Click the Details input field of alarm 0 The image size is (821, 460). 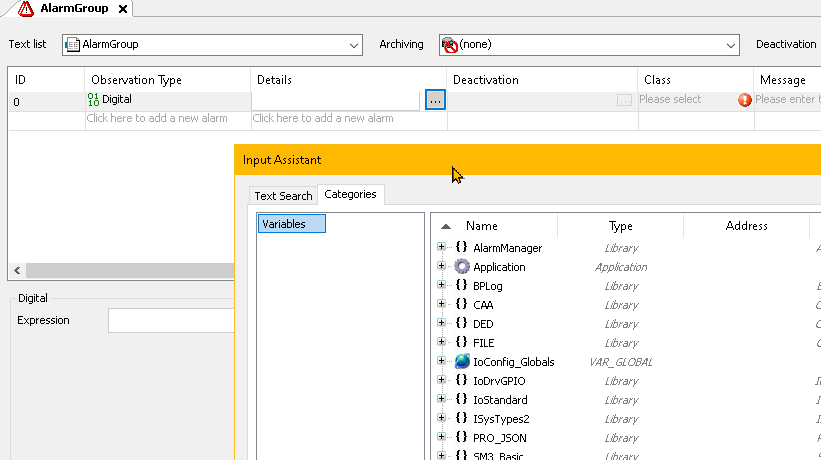336,100
